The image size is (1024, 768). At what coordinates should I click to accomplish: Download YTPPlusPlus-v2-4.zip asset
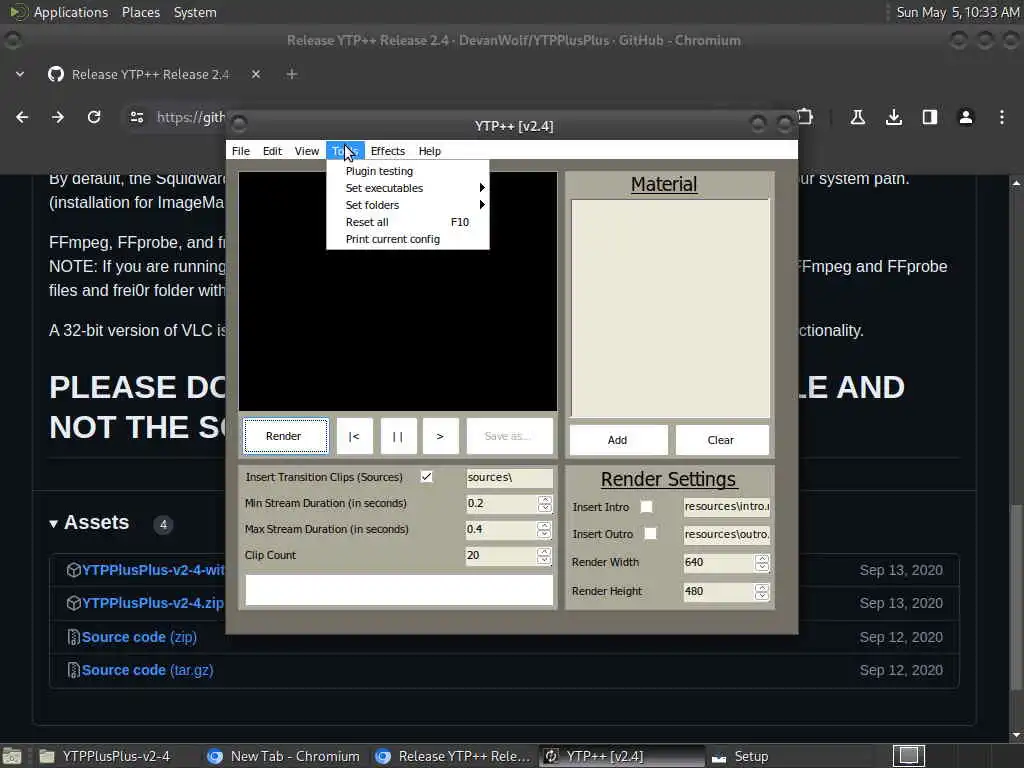tap(152, 603)
